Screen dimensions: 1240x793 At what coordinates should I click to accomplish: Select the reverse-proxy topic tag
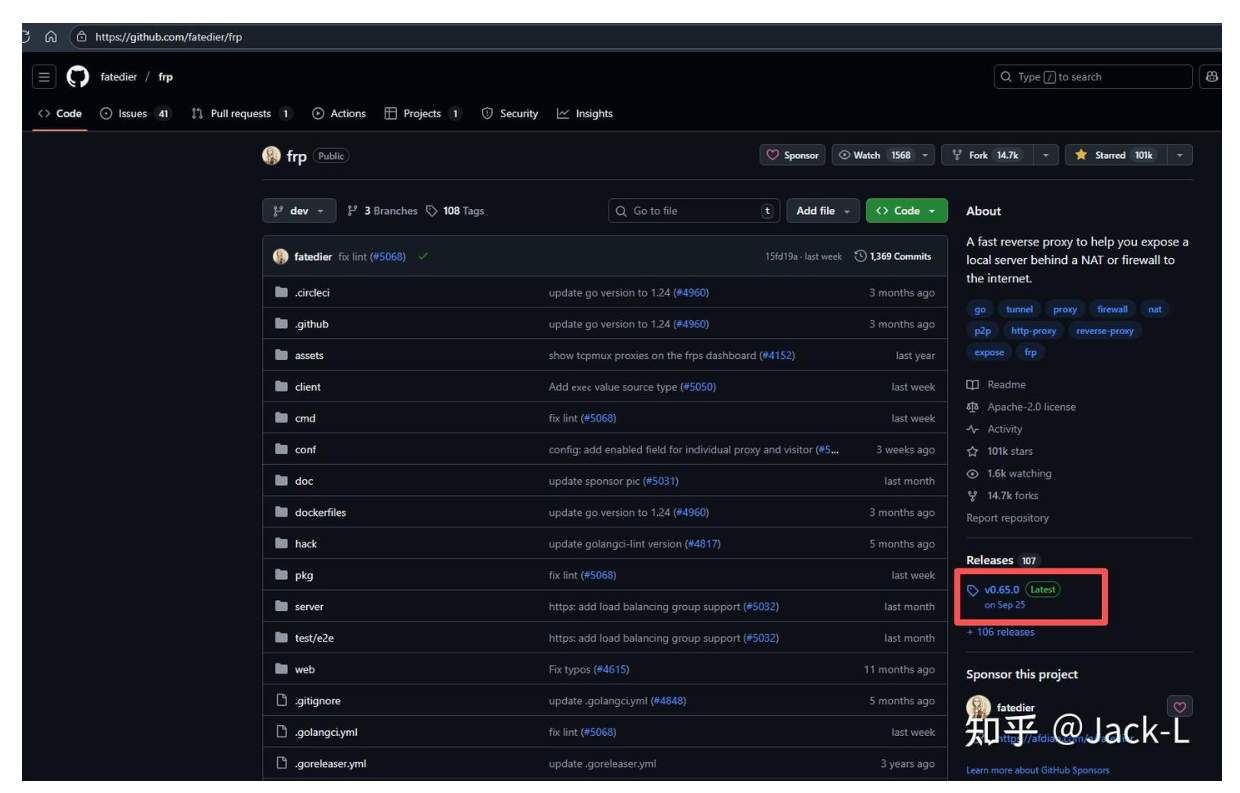point(1104,331)
